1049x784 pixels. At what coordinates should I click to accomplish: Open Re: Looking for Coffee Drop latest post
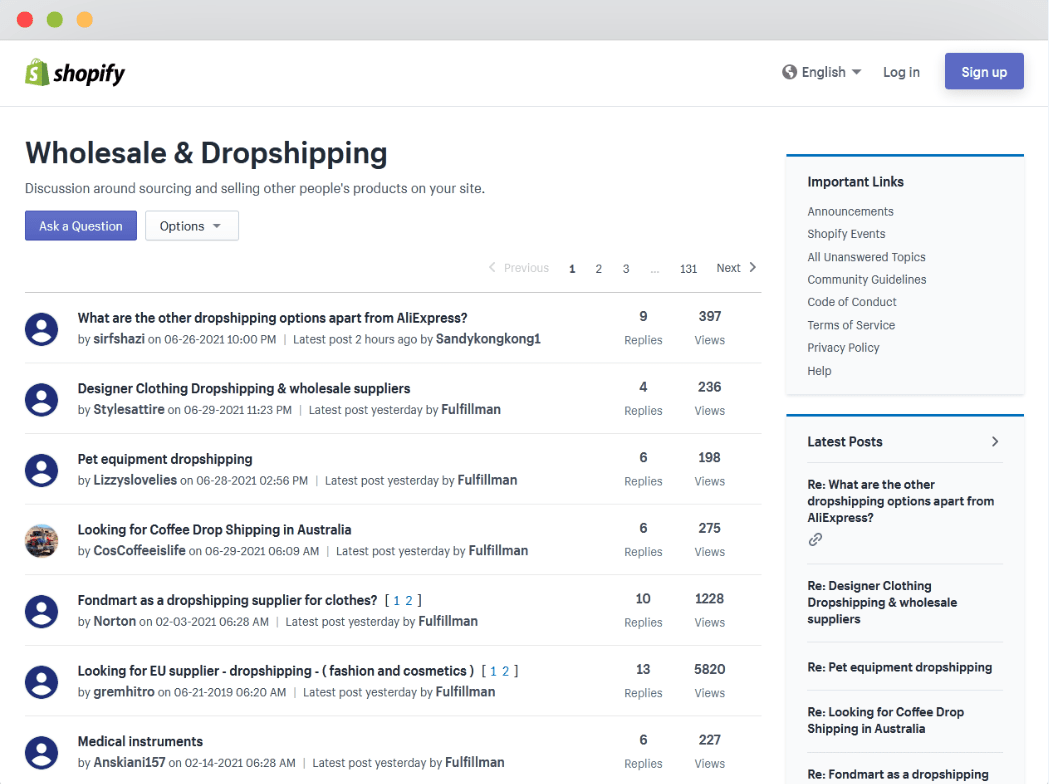(885, 720)
